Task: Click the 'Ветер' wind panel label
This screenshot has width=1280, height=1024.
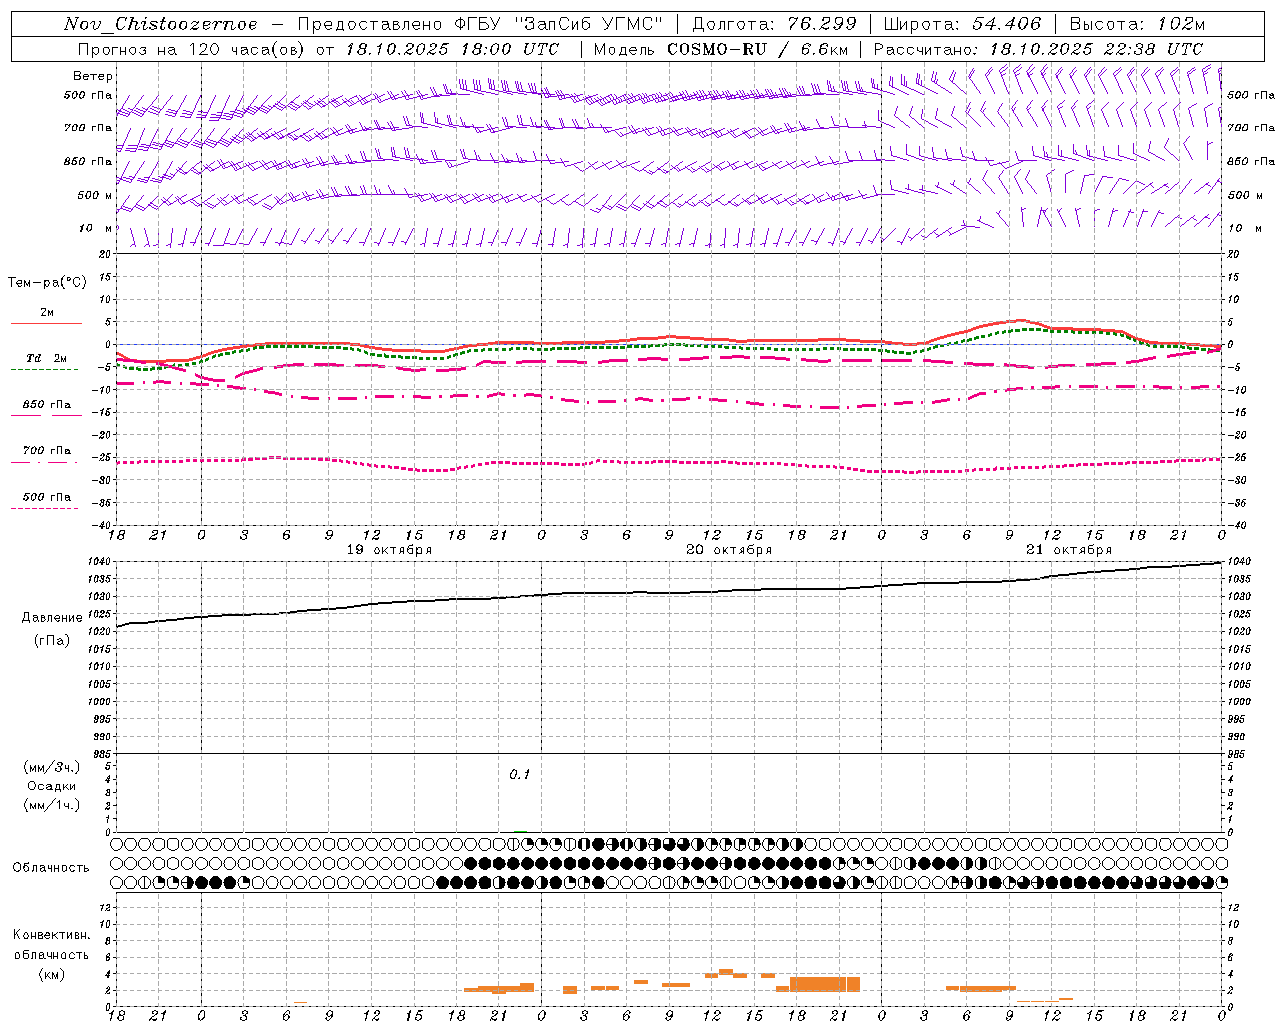Action: click(x=93, y=76)
